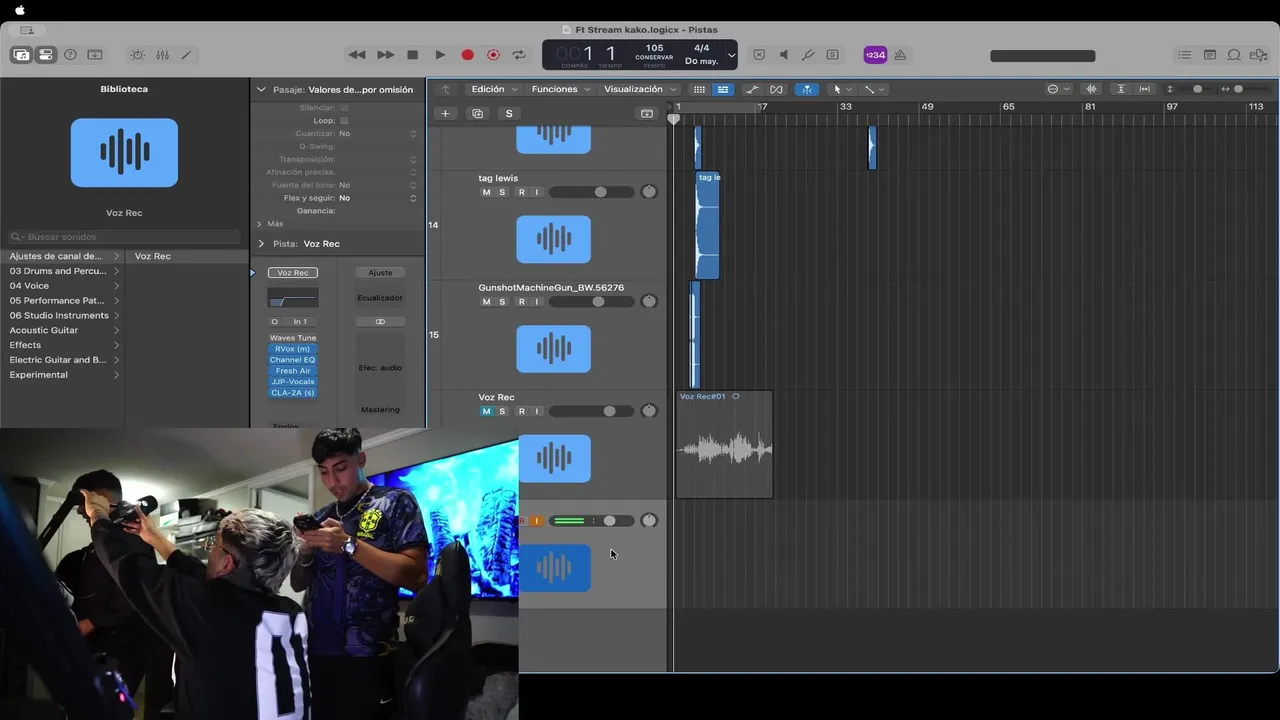1280x720 pixels.
Task: Toggle the blue Catch playhead button
Action: pyautogui.click(x=806, y=89)
